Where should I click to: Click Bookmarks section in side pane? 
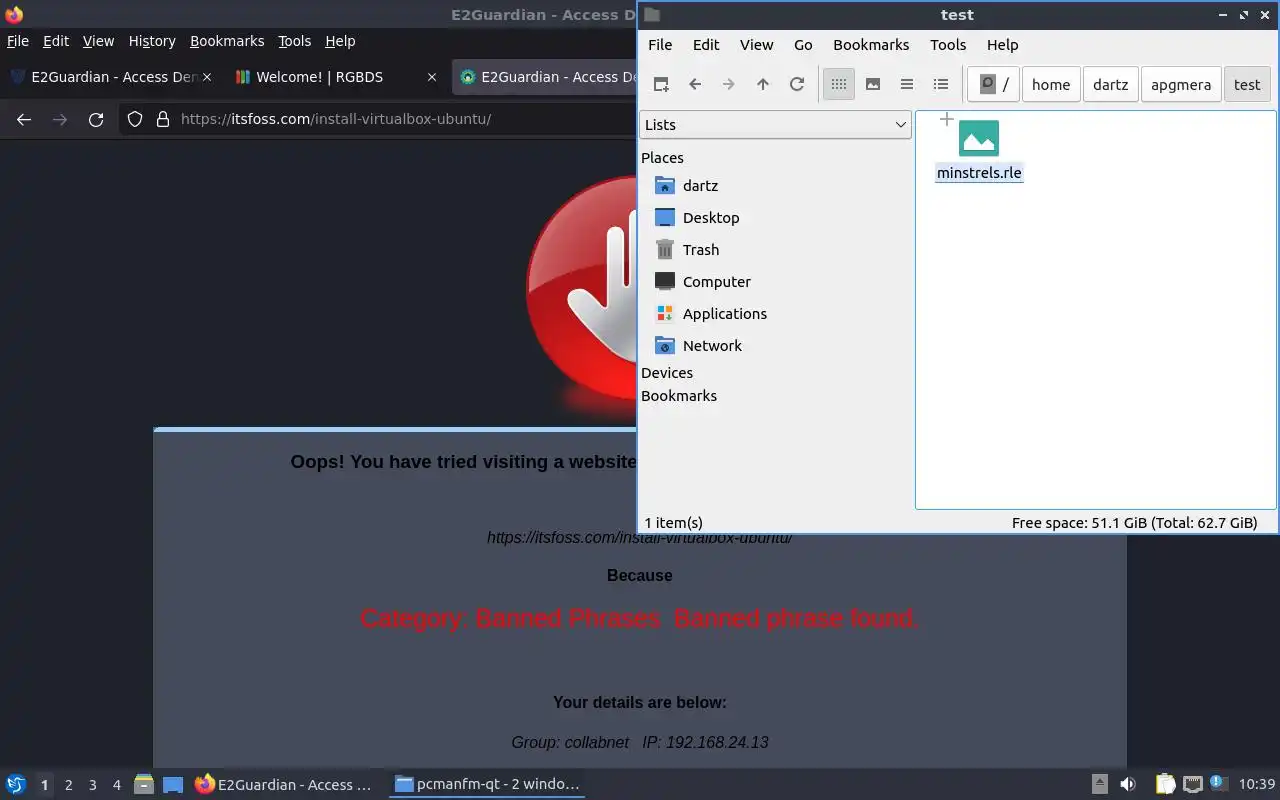(x=679, y=396)
